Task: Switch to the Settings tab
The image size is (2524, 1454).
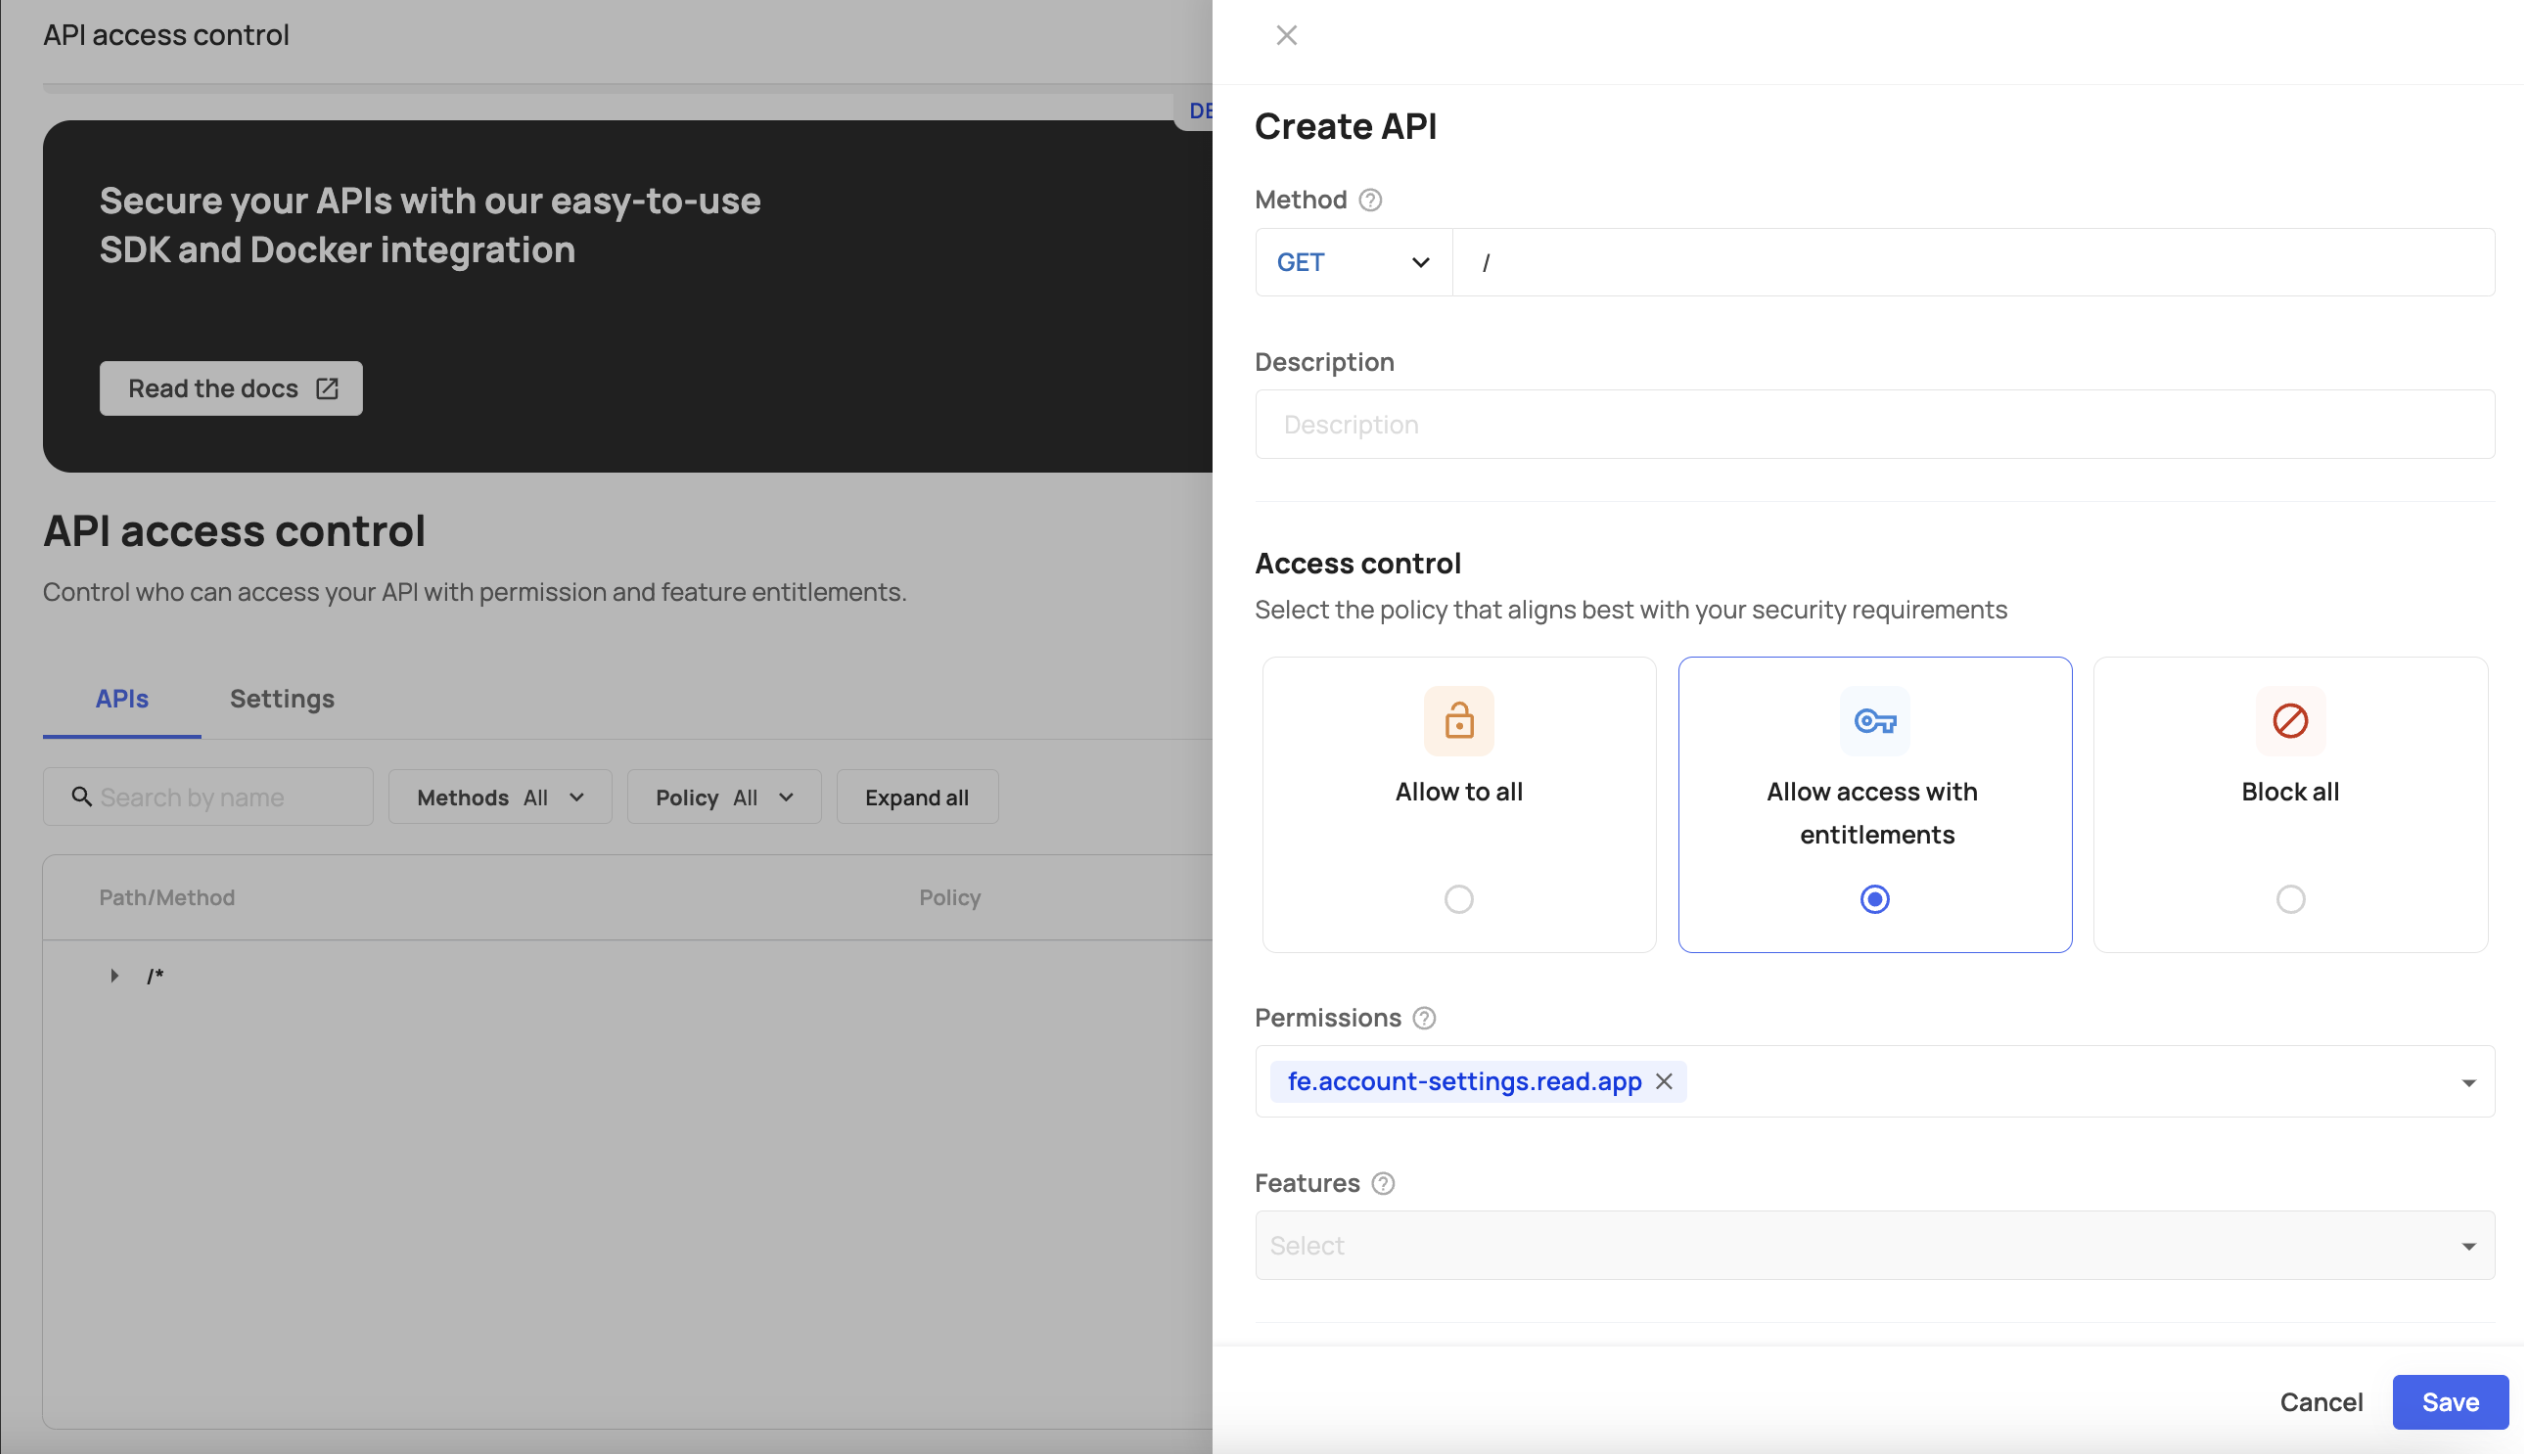Action: 282,699
